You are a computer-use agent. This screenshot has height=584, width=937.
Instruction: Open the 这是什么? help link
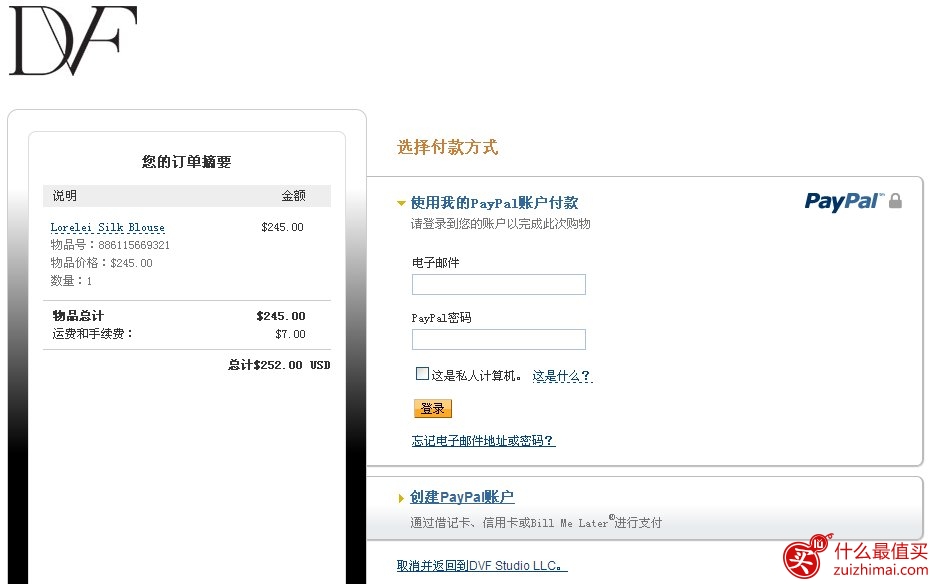tap(562, 376)
